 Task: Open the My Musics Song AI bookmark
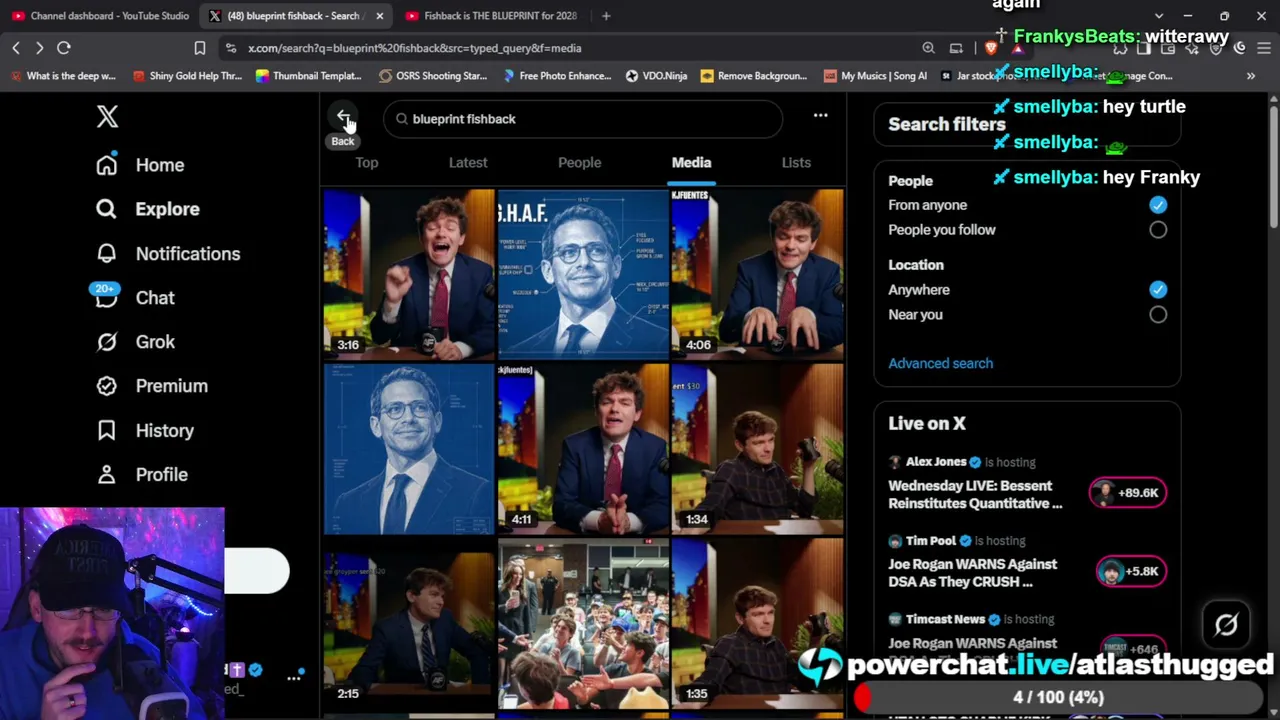[876, 76]
